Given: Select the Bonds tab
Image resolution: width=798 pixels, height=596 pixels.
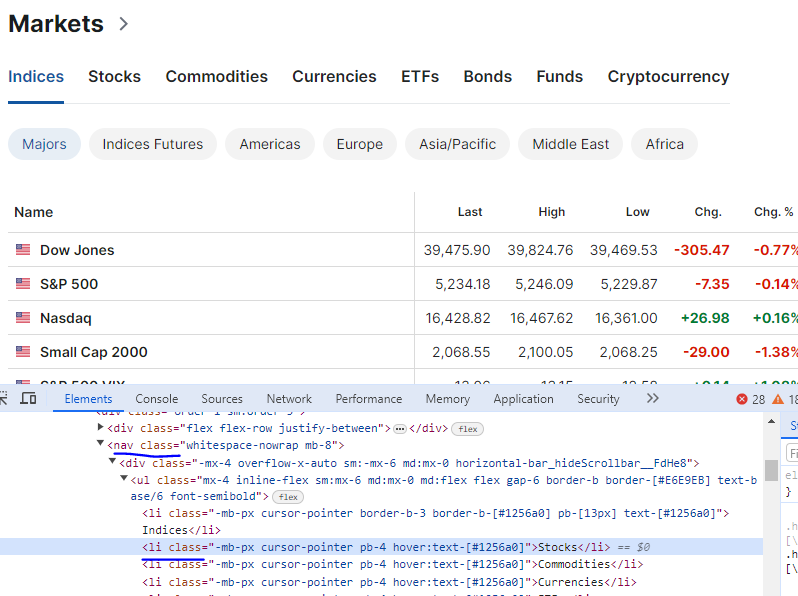Looking at the screenshot, I should 488,76.
